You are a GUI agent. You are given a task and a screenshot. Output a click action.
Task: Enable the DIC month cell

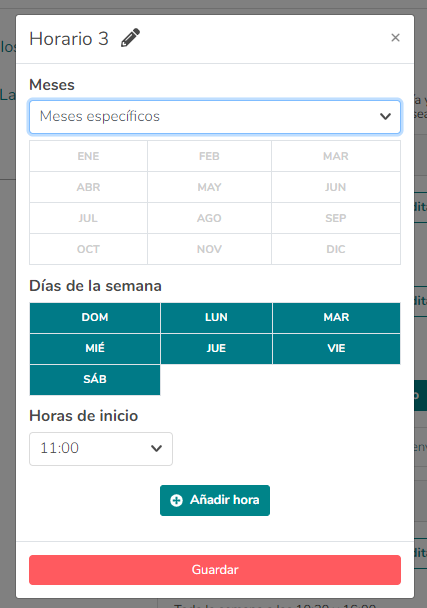[336, 249]
